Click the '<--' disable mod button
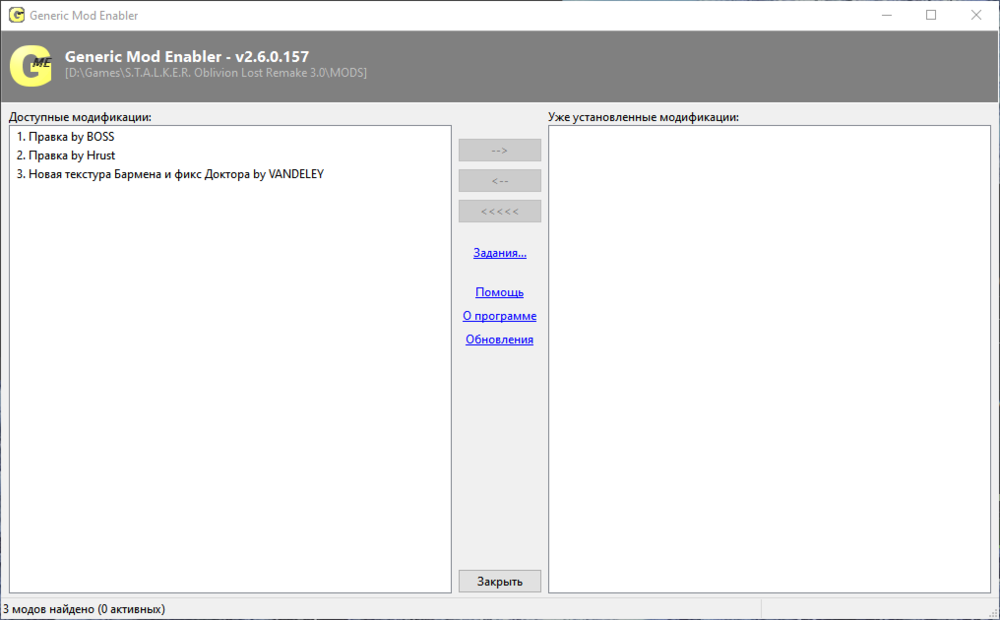This screenshot has width=1000, height=620. click(499, 181)
